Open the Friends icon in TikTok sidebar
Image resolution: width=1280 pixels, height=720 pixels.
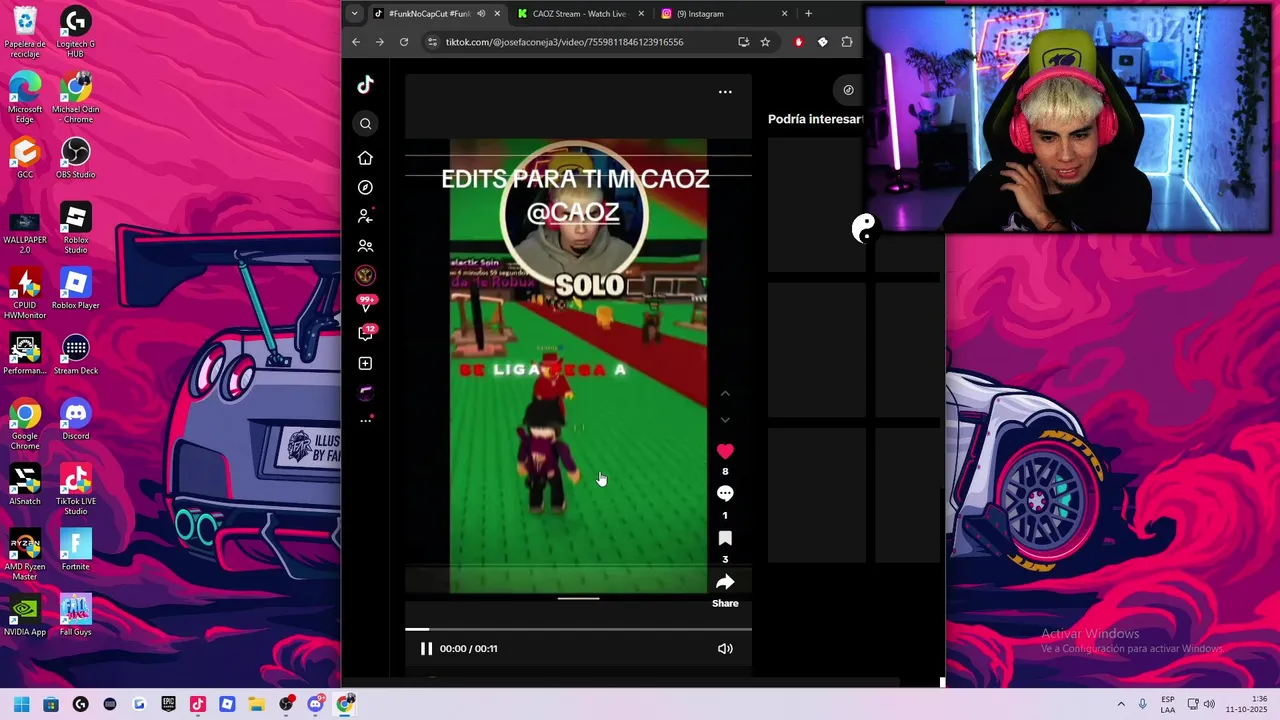(365, 246)
